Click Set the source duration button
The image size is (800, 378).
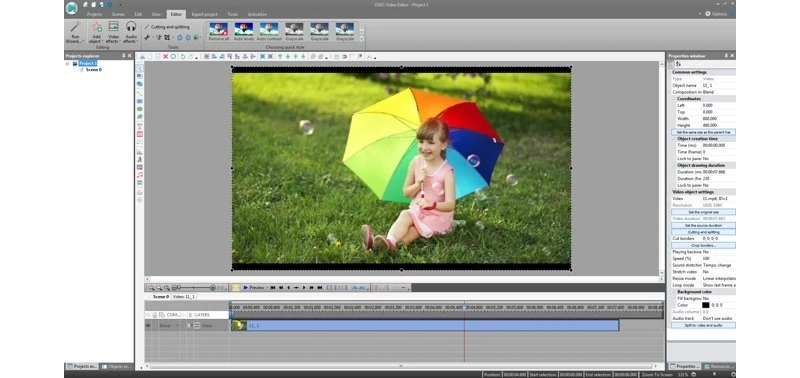(x=703, y=225)
